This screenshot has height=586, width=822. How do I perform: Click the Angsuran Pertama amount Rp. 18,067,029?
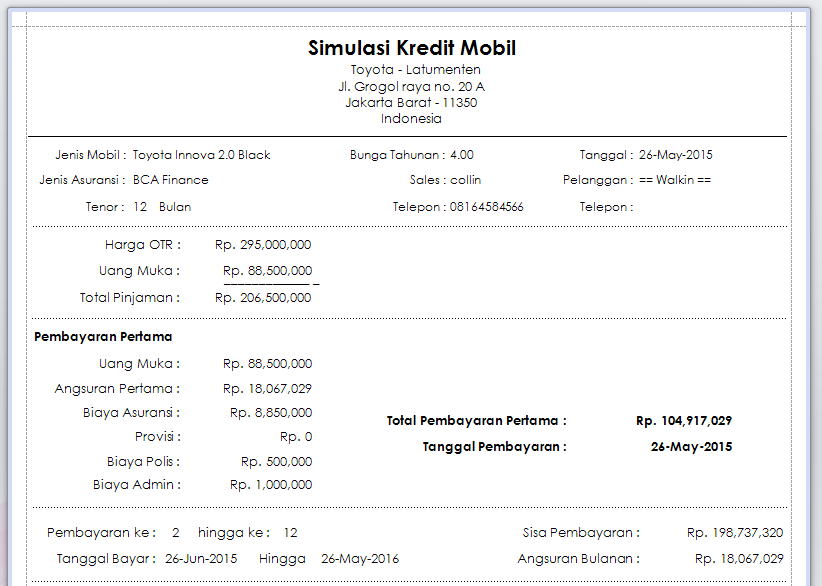(x=266, y=390)
